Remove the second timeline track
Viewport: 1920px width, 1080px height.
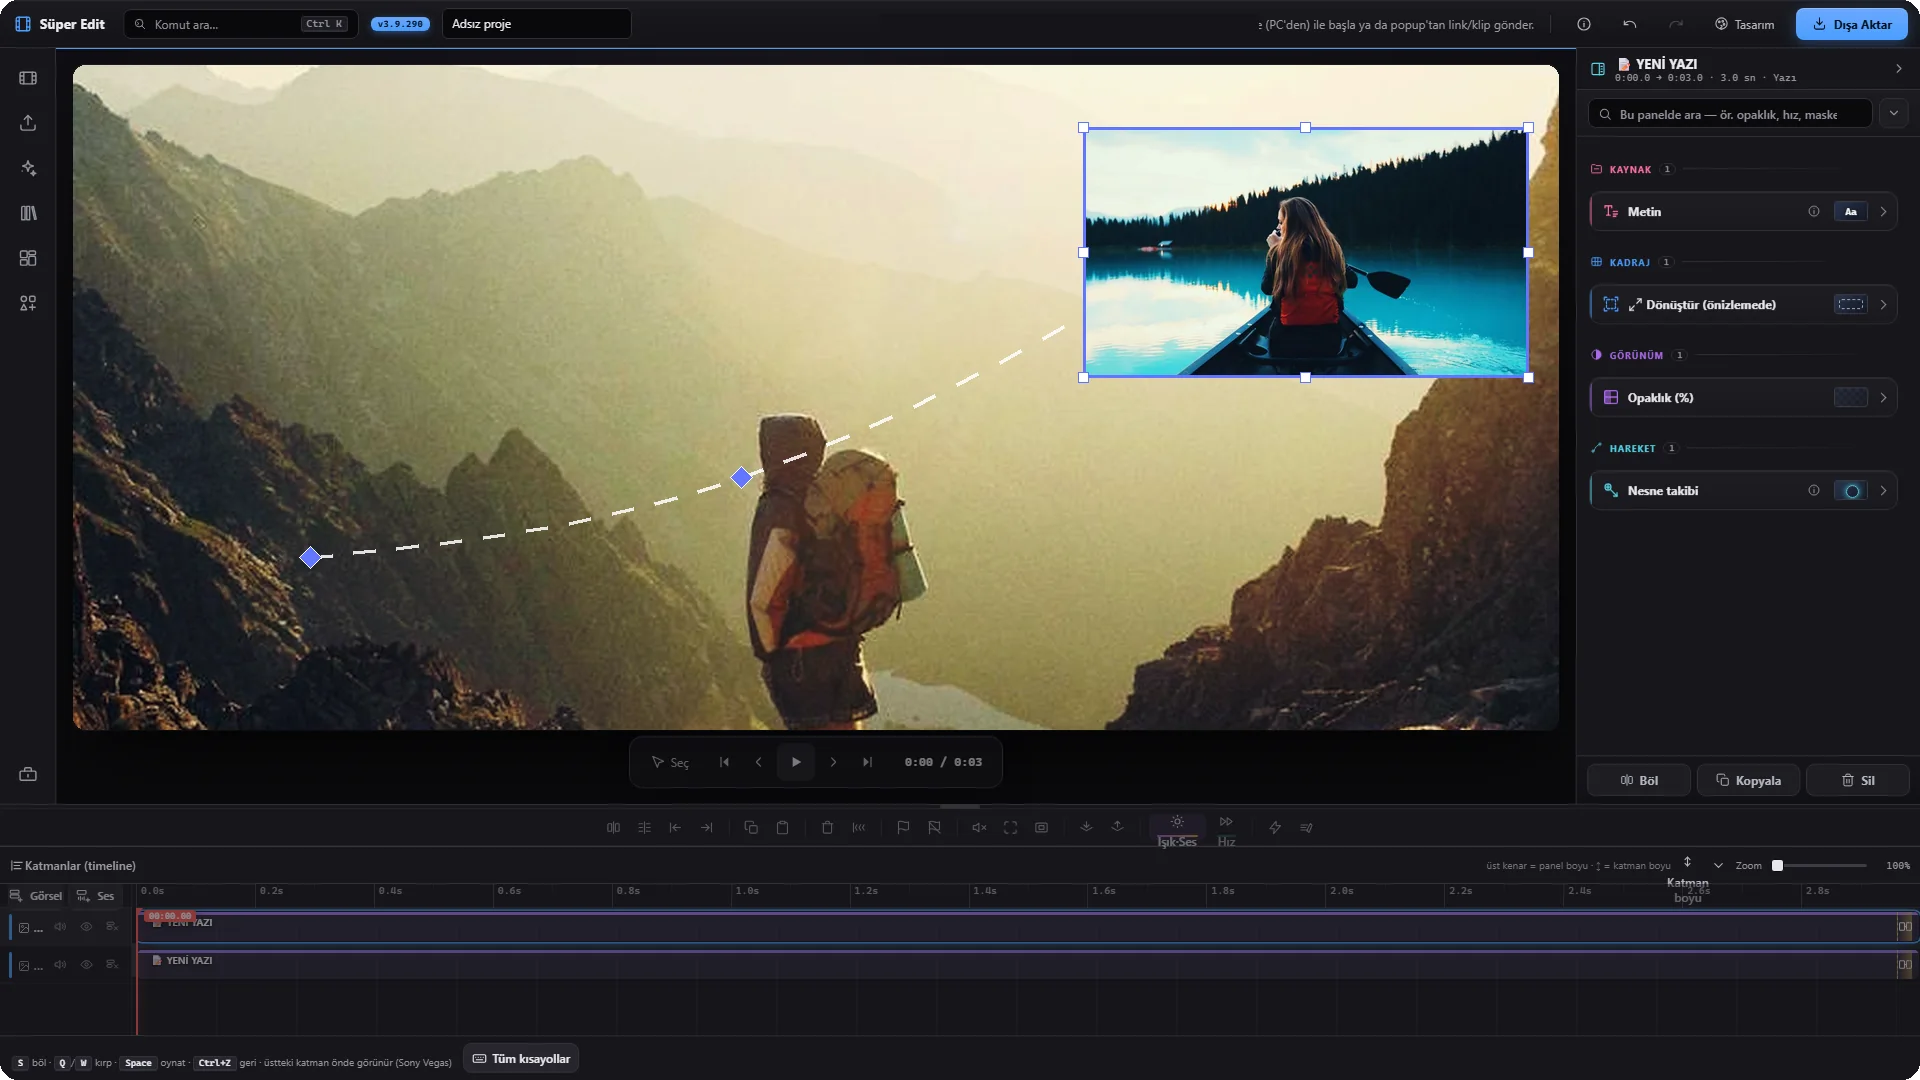click(x=112, y=965)
